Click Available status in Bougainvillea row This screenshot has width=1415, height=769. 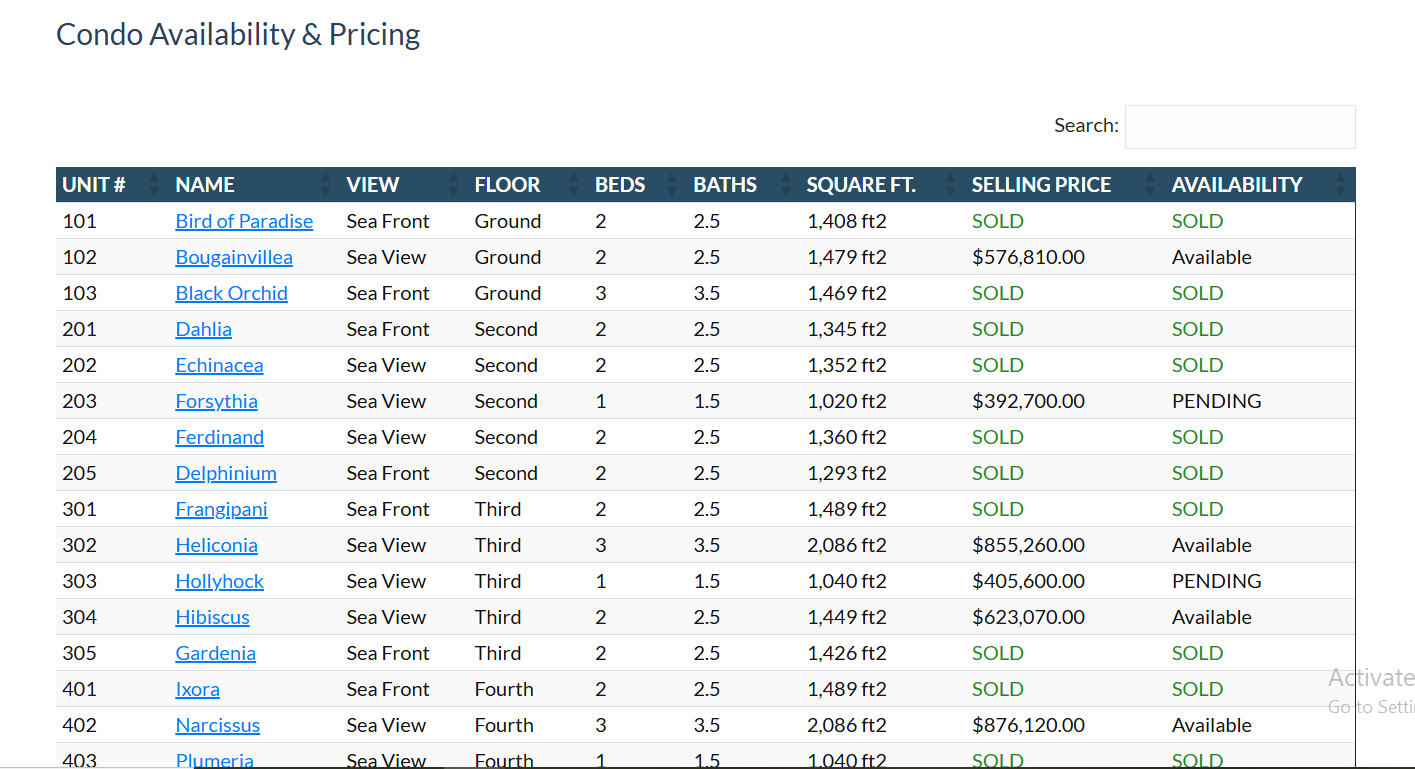tap(1211, 257)
